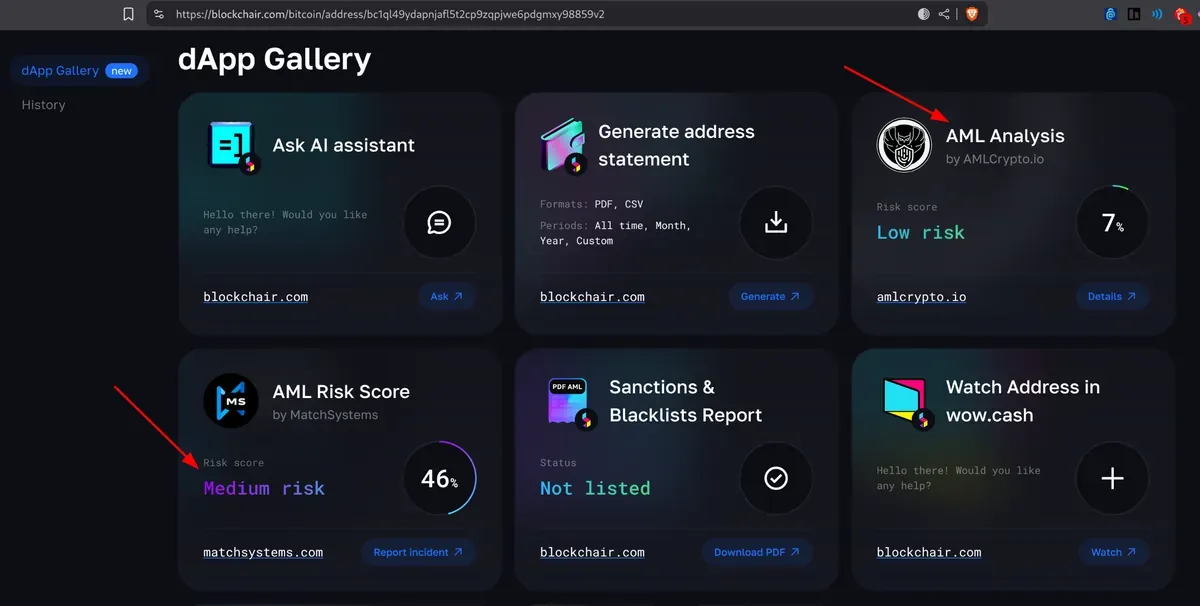The image size is (1200, 606).
Task: Click the 'Generate address statement' card title
Action: tap(677, 145)
